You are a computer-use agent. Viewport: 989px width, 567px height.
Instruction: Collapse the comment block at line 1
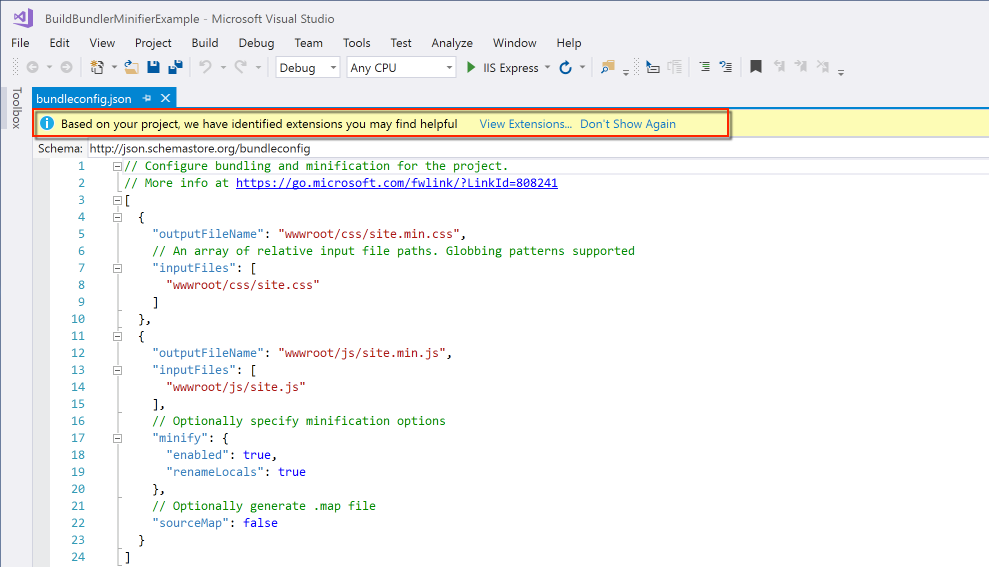[117, 167]
